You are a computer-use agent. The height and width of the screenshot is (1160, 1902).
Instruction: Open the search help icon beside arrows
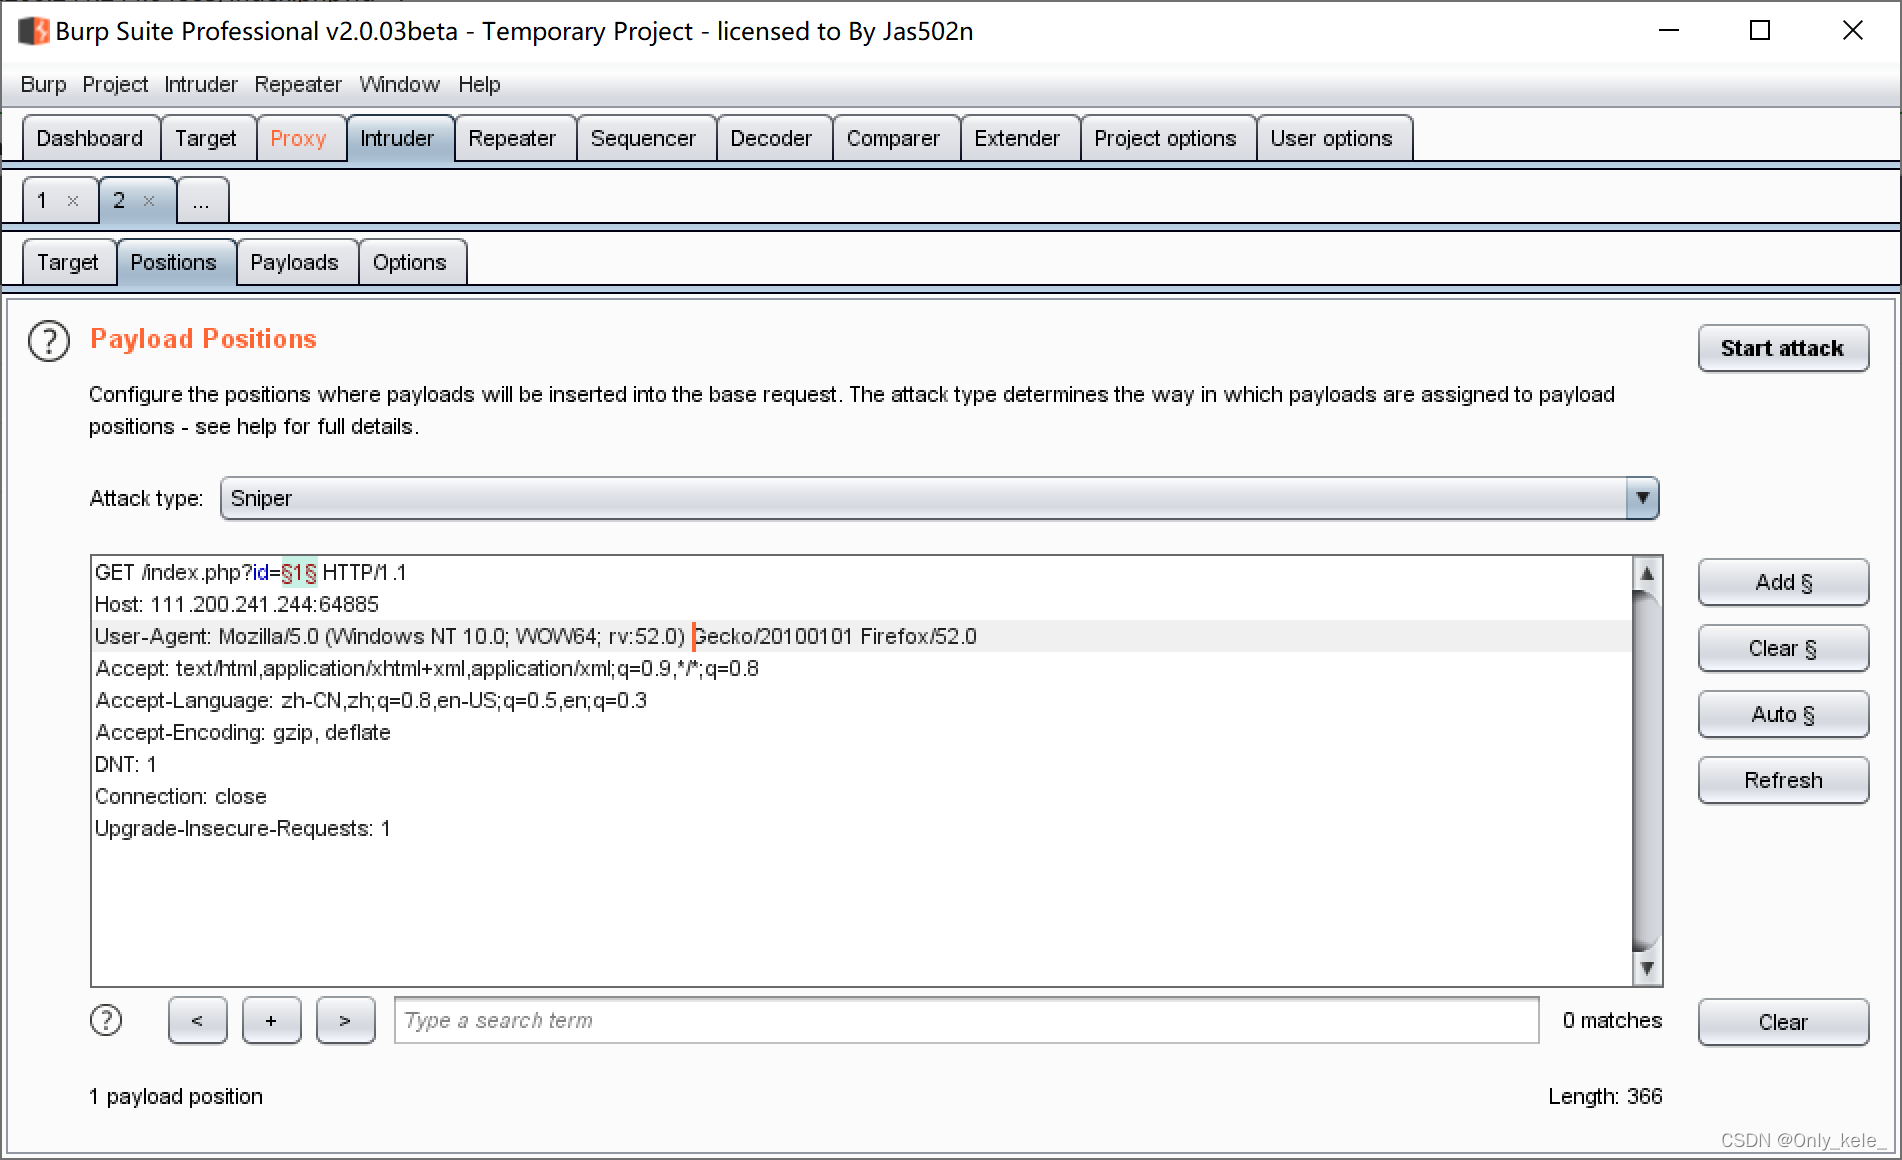[106, 1020]
